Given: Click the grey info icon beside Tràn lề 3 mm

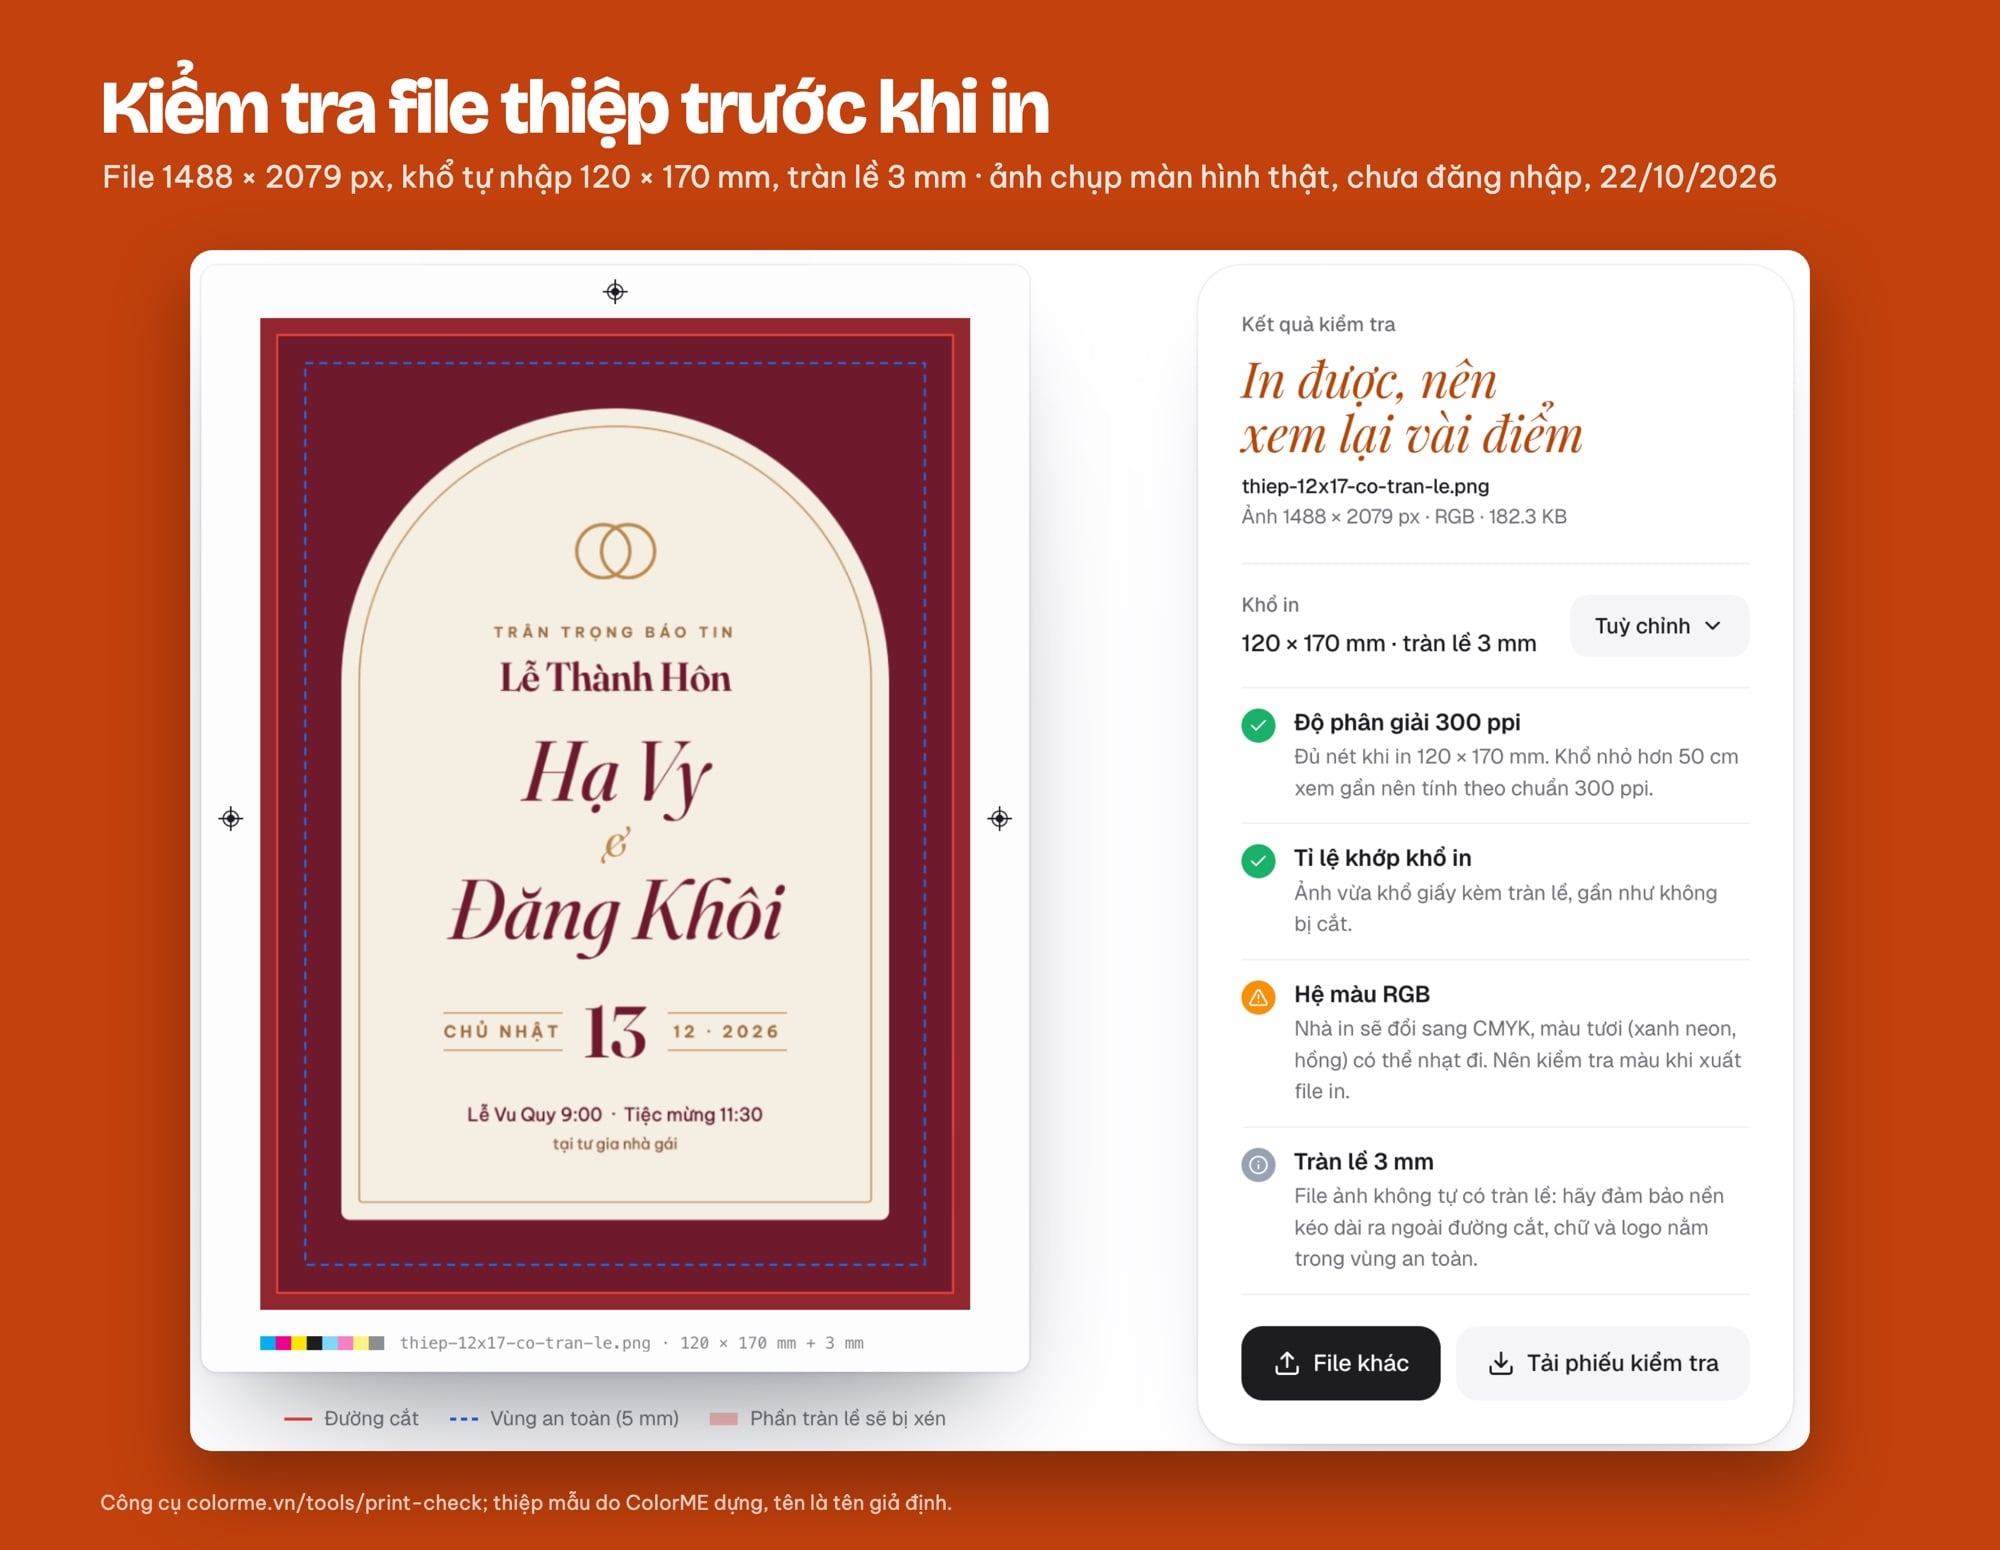Looking at the screenshot, I should (1258, 1164).
